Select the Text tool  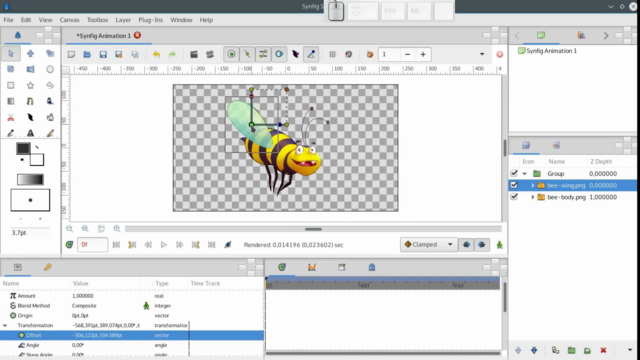30,133
